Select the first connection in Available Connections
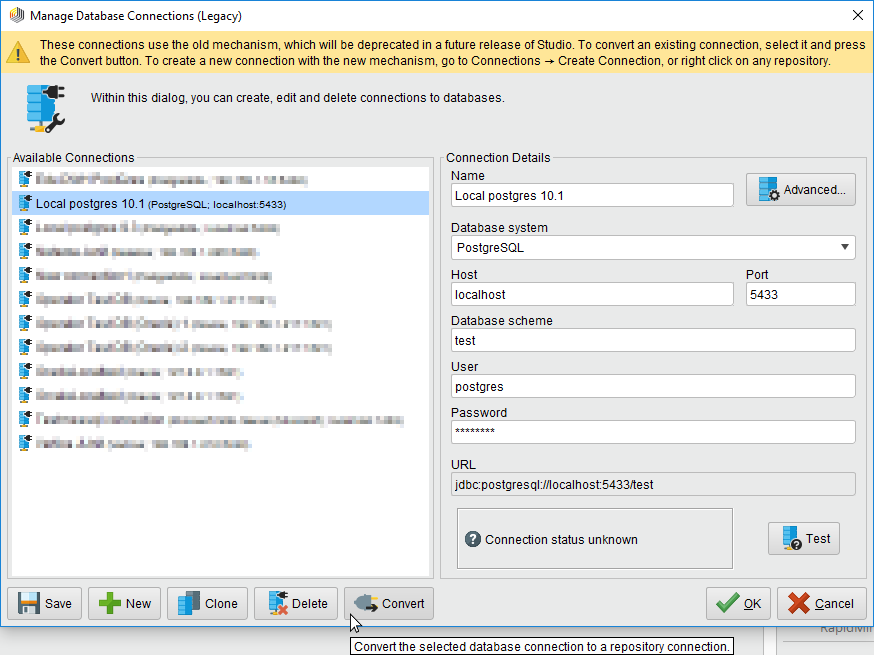874x655 pixels. click(x=221, y=179)
